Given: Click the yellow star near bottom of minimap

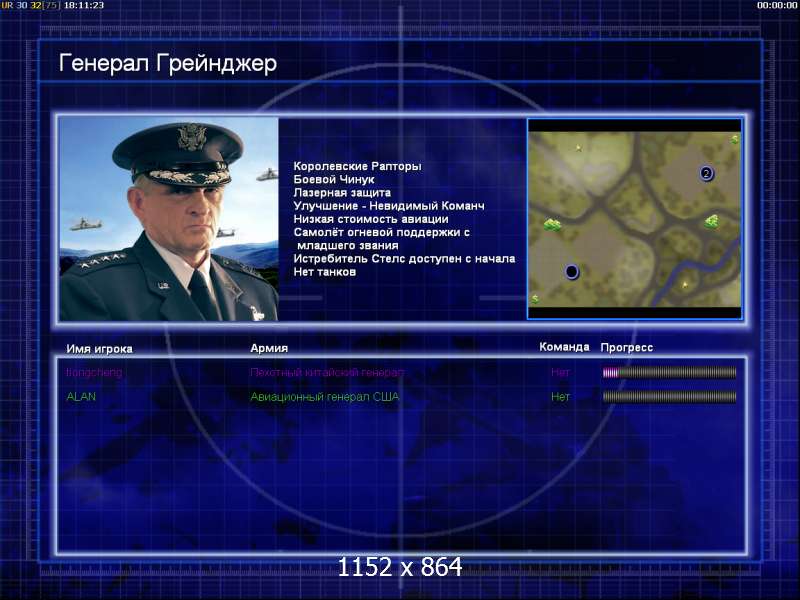Looking at the screenshot, I should tap(685, 284).
